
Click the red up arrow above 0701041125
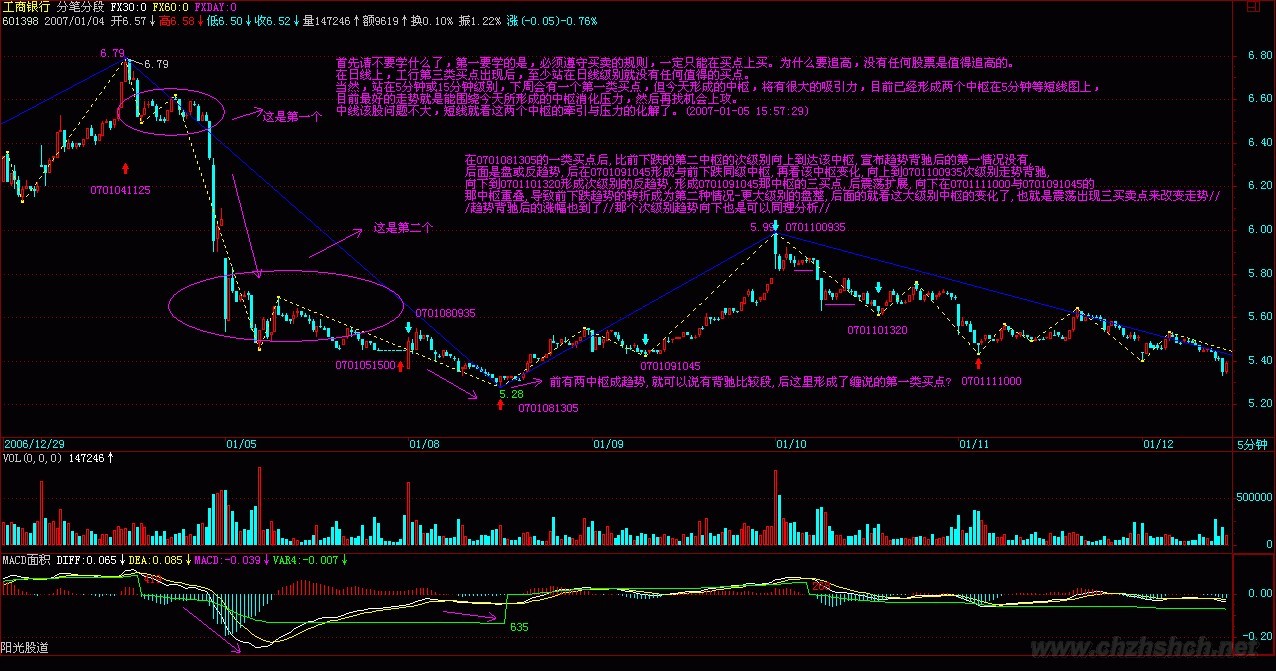click(125, 169)
